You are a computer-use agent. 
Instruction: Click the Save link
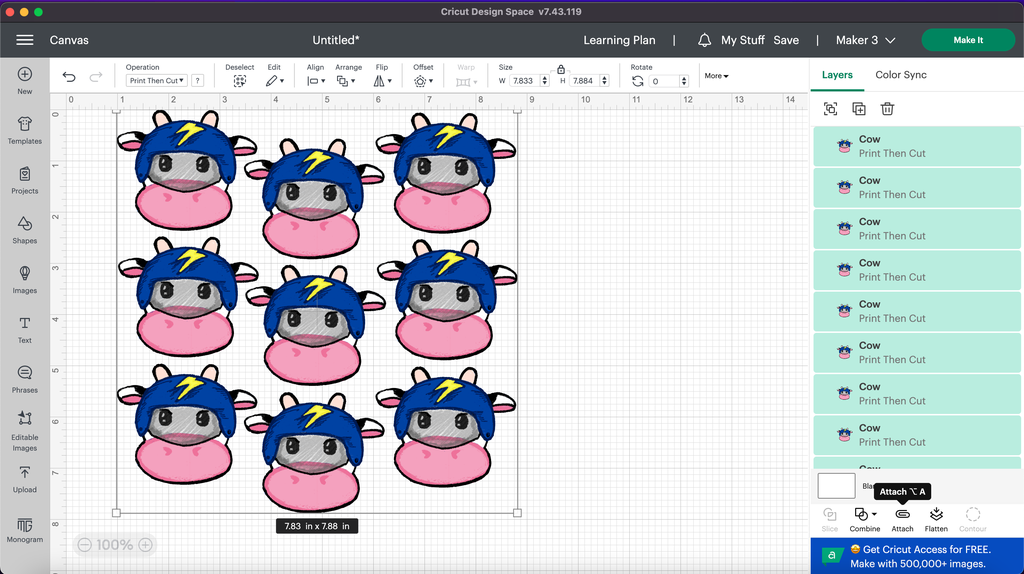(x=786, y=40)
